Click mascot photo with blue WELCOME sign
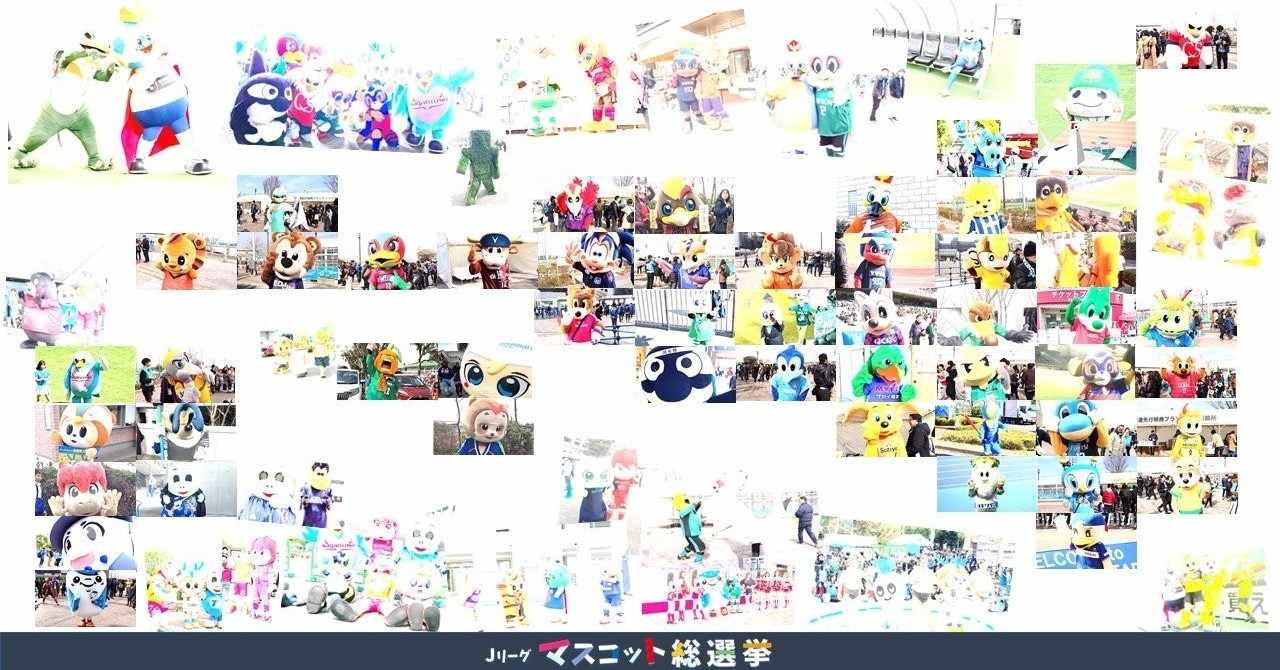The image size is (1280, 670). (1086, 543)
